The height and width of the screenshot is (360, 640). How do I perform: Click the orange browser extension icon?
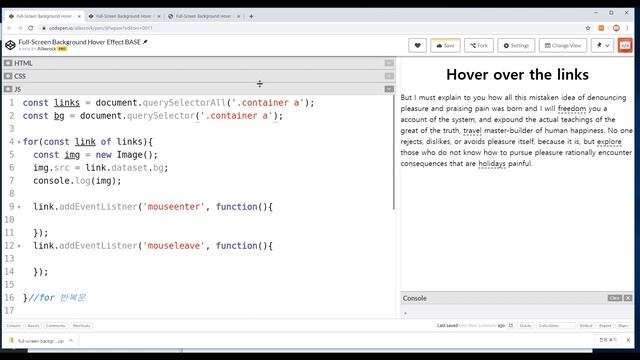click(x=601, y=28)
